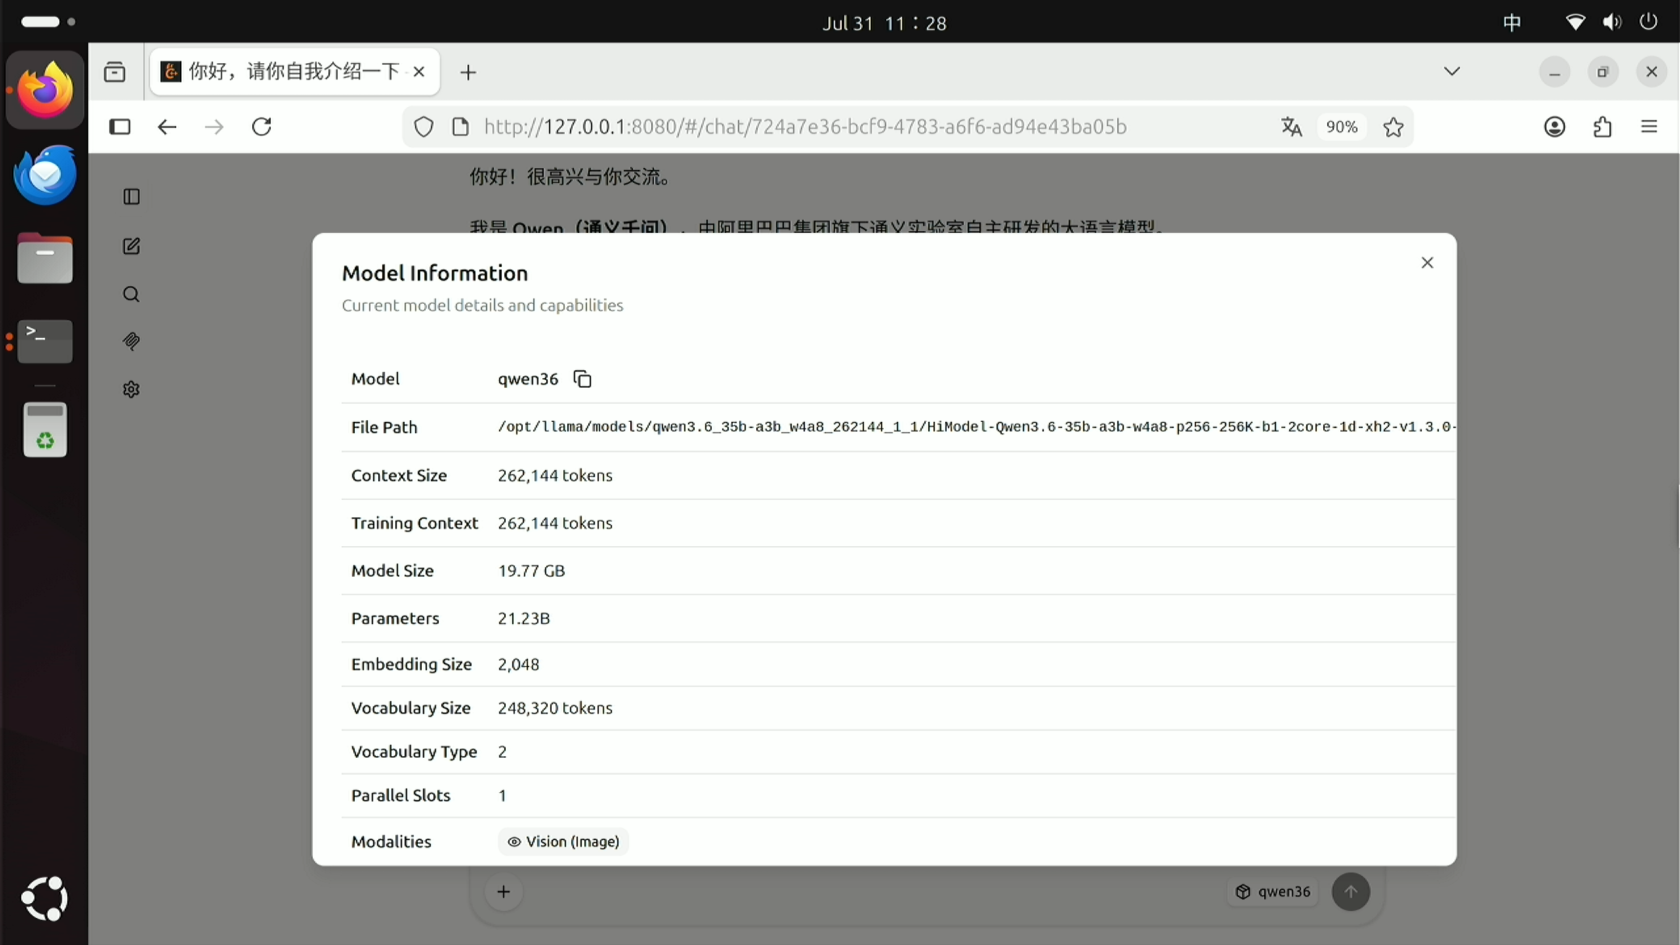Show applications with the Ubuntu logo

(x=45, y=898)
